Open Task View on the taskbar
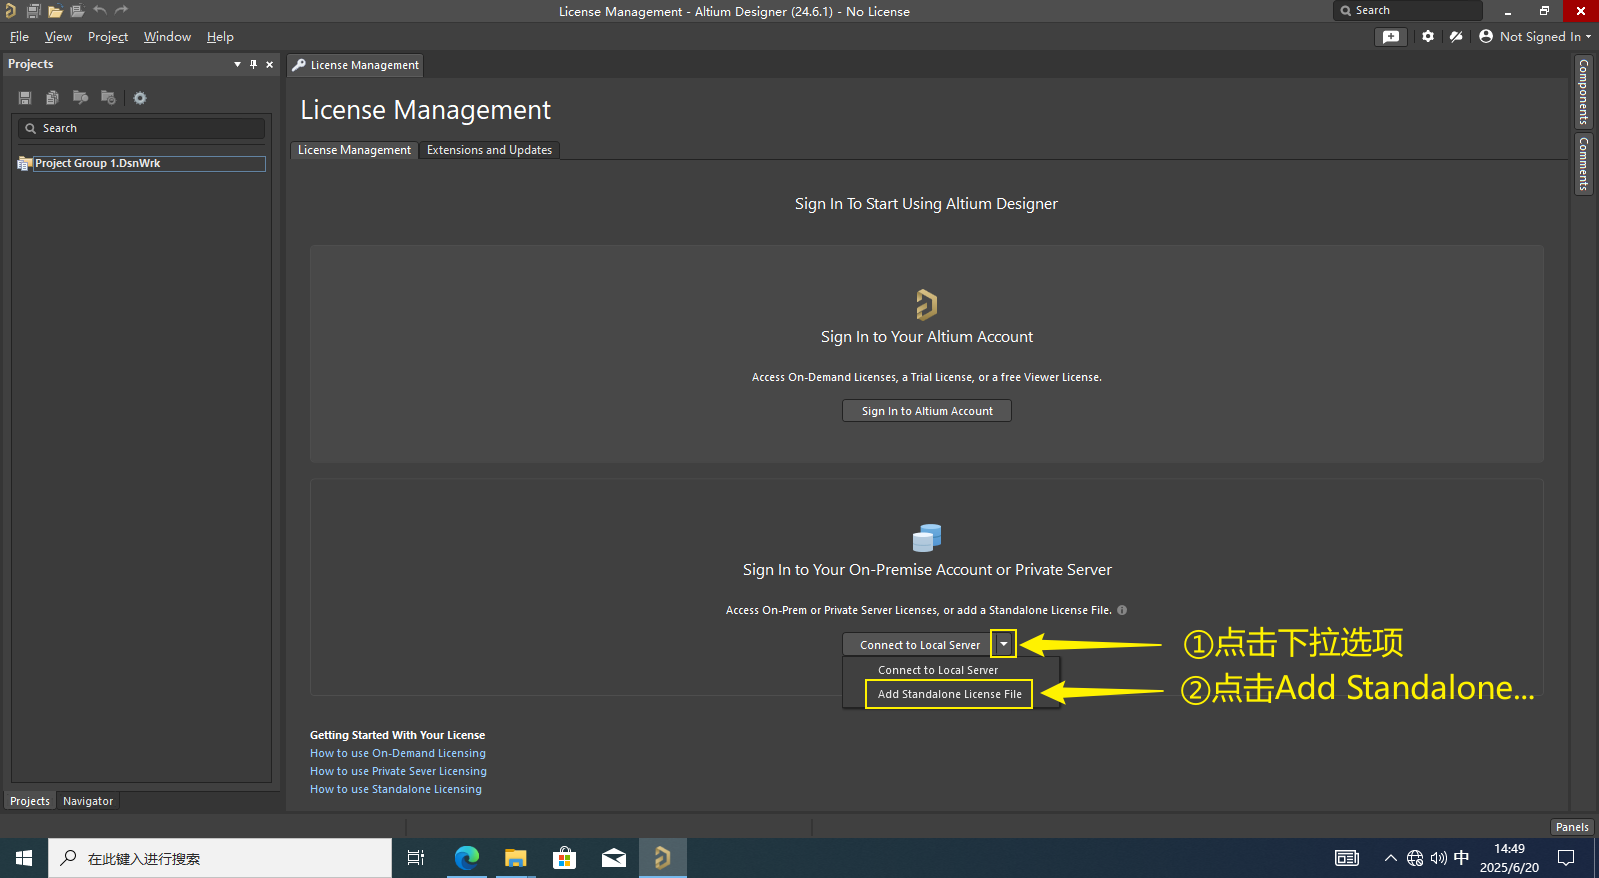 [x=416, y=858]
